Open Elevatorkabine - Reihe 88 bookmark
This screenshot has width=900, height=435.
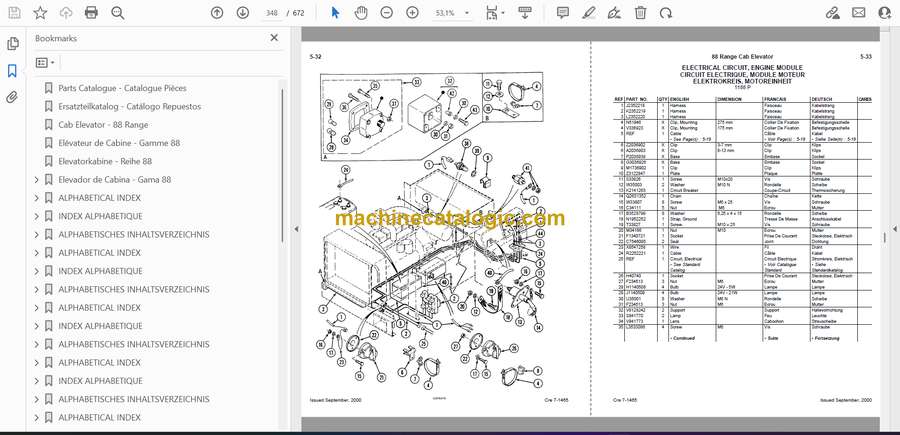pyautogui.click(x=105, y=161)
